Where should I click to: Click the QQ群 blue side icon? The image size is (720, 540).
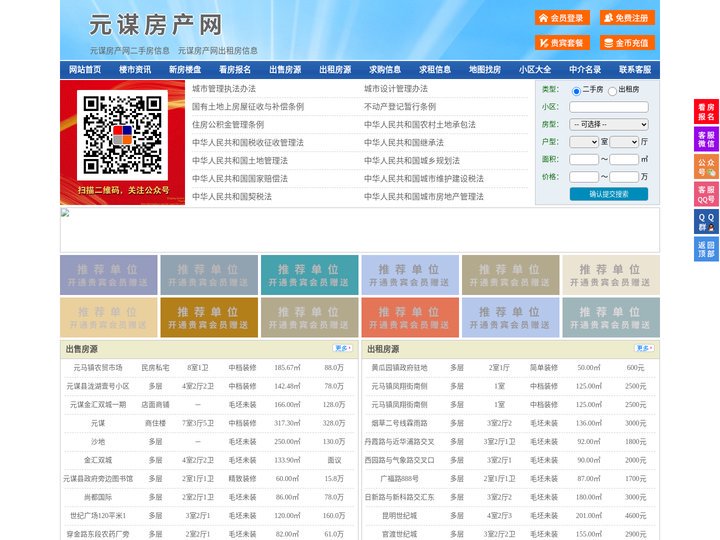click(706, 222)
